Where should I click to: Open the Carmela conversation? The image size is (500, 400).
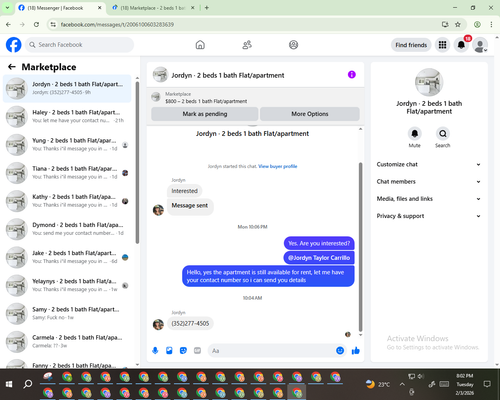click(x=67, y=342)
